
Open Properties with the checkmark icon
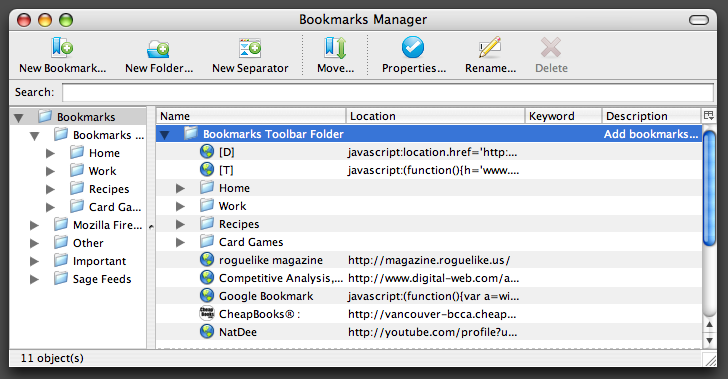[413, 47]
